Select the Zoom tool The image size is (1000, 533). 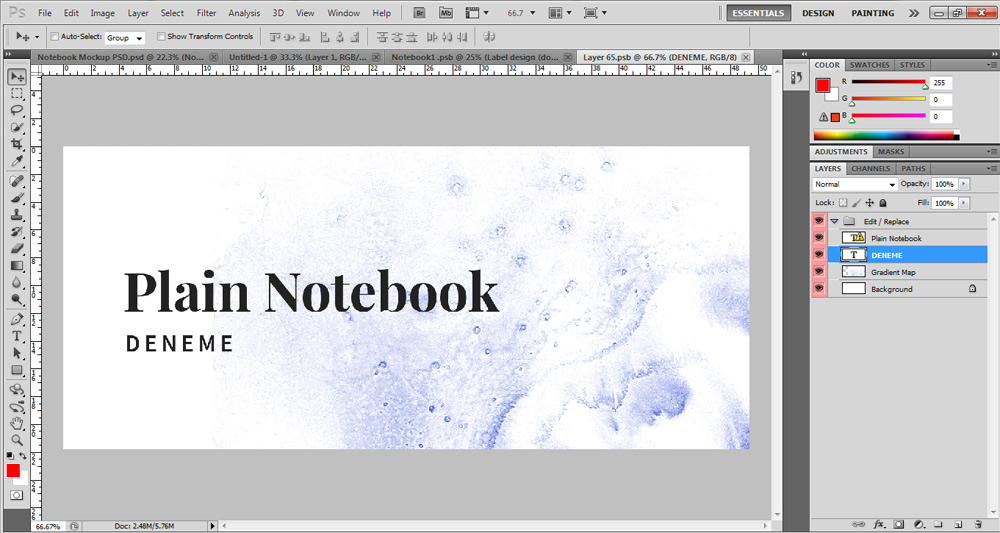17,440
